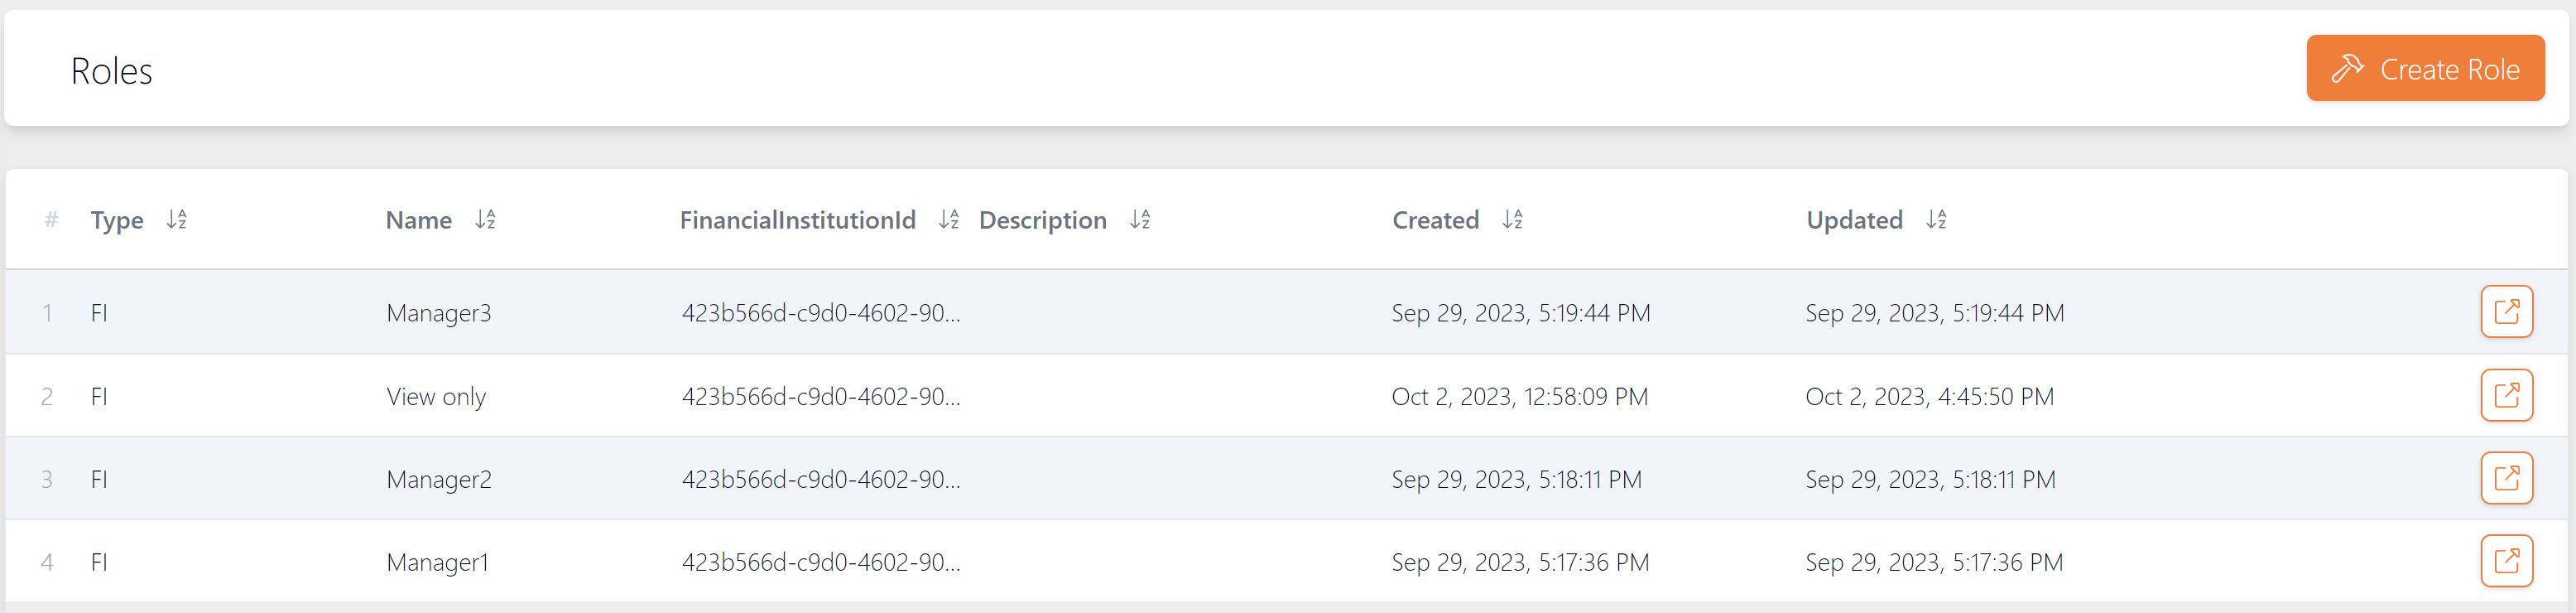Open the edit icon for Manager3 row
2576x613 pixels.
point(2506,312)
